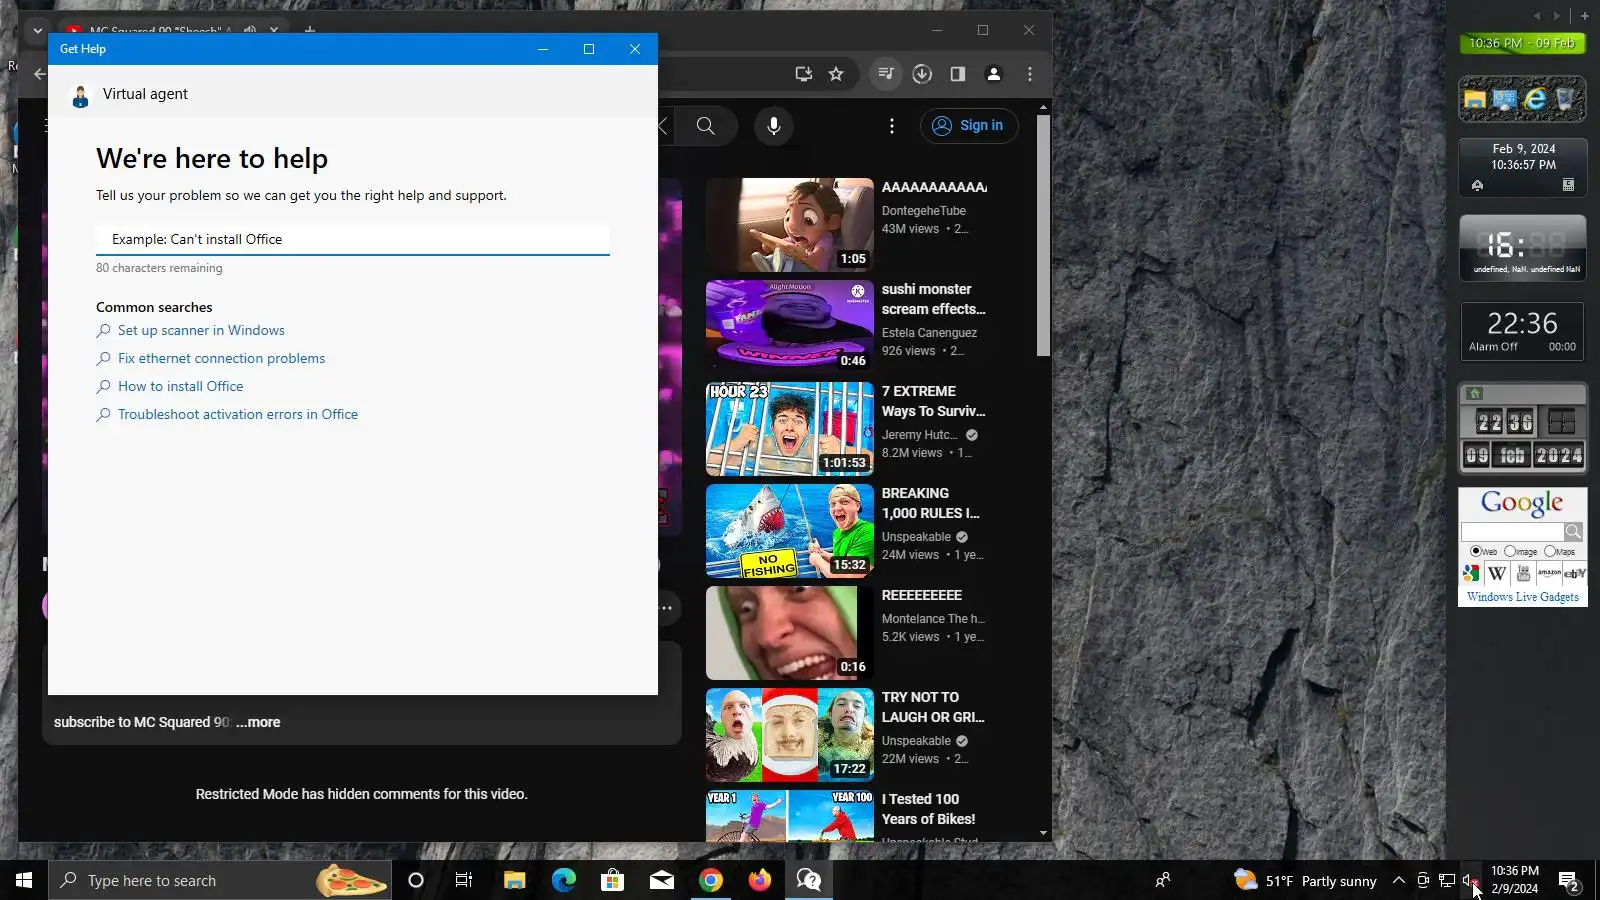The image size is (1600, 900).
Task: Click the 'REEEEEEEEE' video title
Action: 922,595
